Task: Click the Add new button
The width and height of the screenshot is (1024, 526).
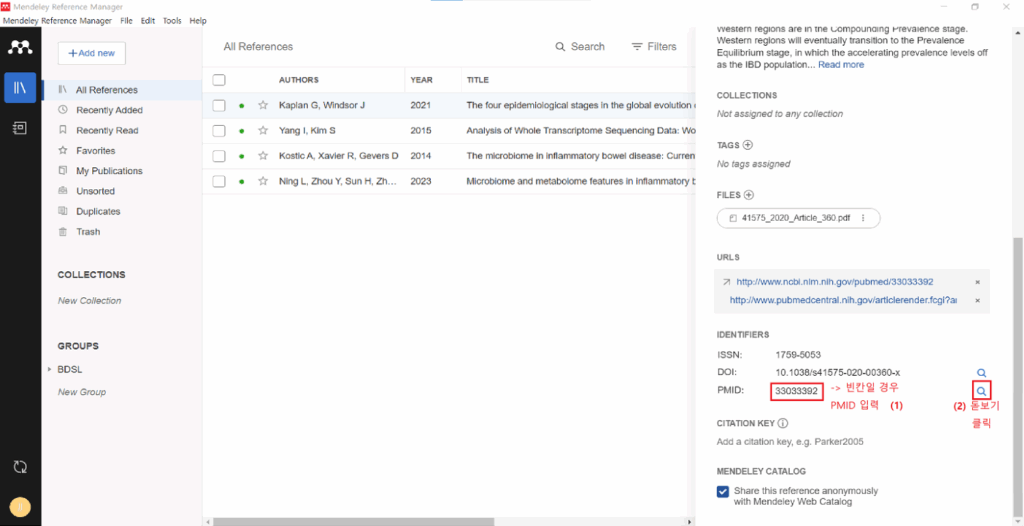Action: [92, 53]
